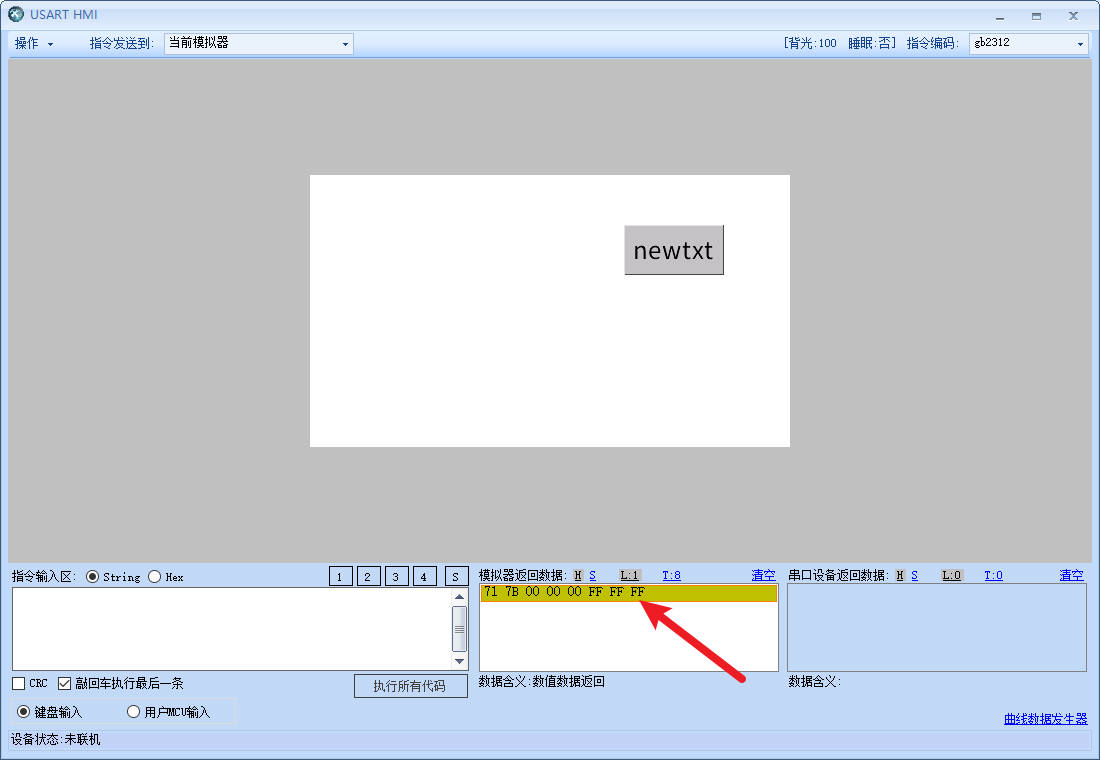Select 用户MCU输入 radio option

(133, 712)
